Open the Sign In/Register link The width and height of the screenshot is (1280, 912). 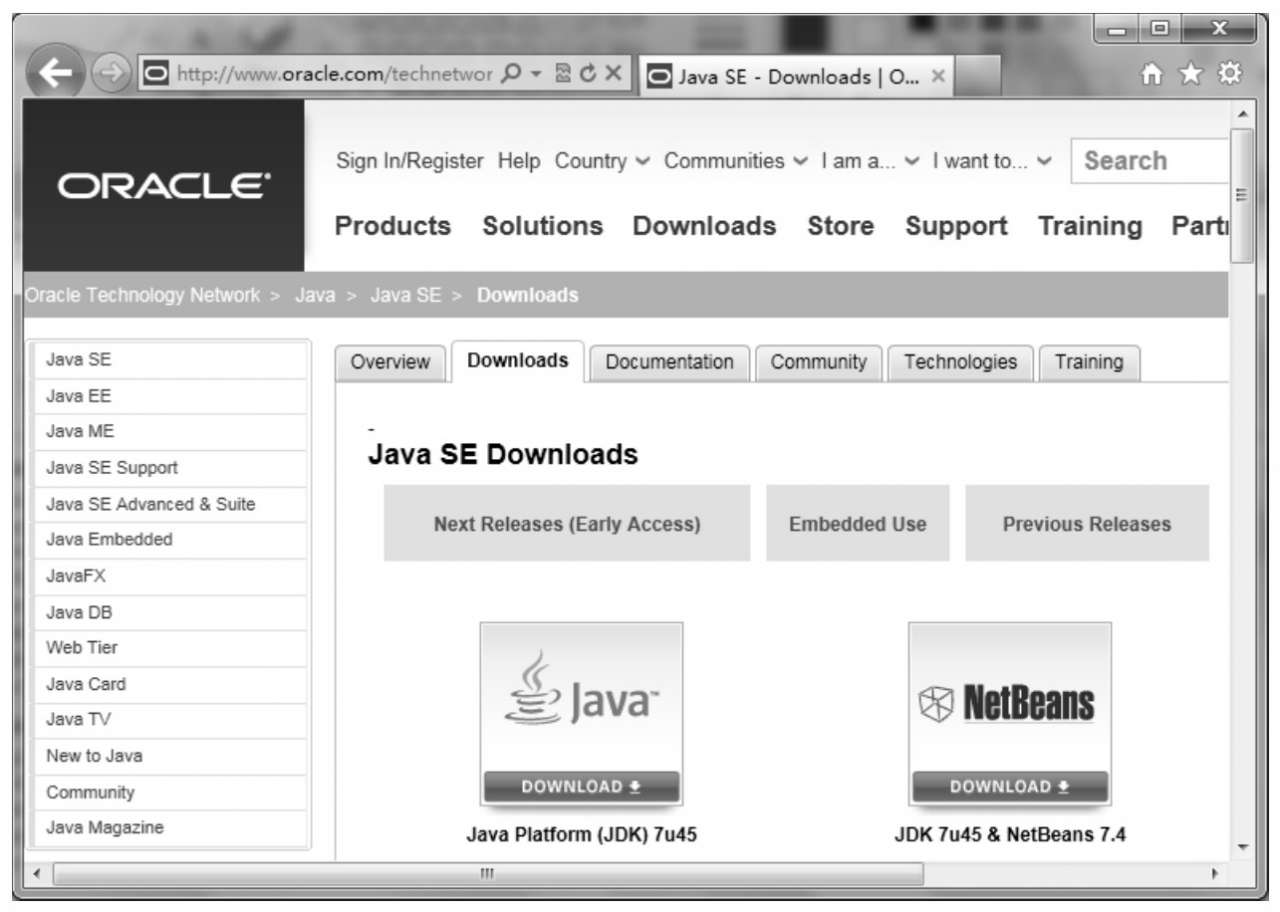click(409, 161)
